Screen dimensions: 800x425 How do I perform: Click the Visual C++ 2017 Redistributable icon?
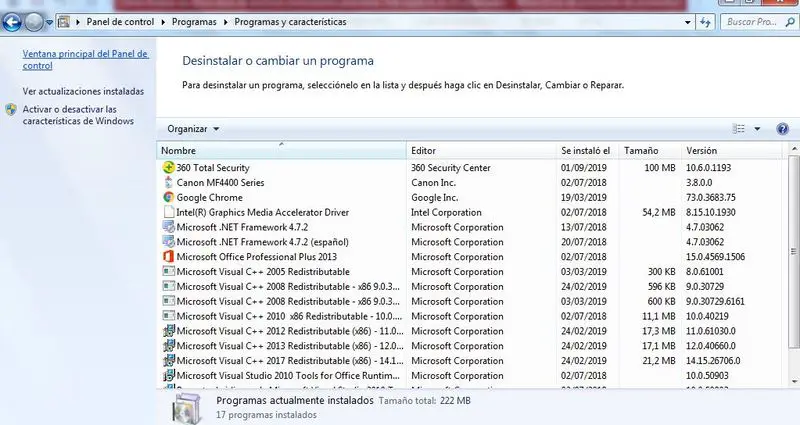point(168,360)
